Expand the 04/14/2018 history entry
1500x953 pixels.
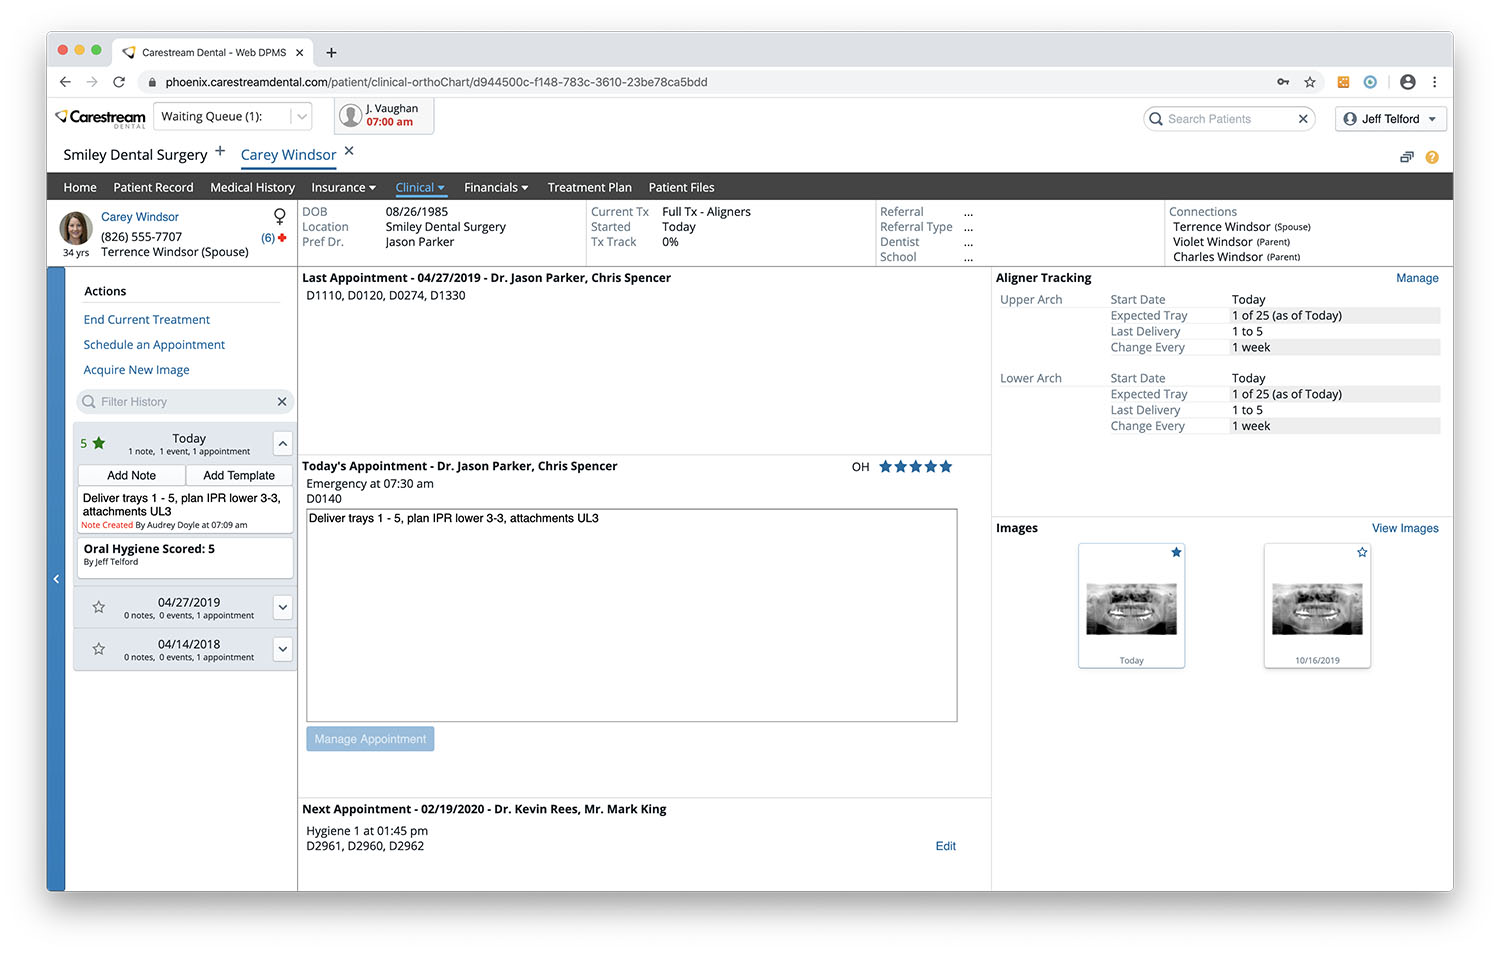283,649
